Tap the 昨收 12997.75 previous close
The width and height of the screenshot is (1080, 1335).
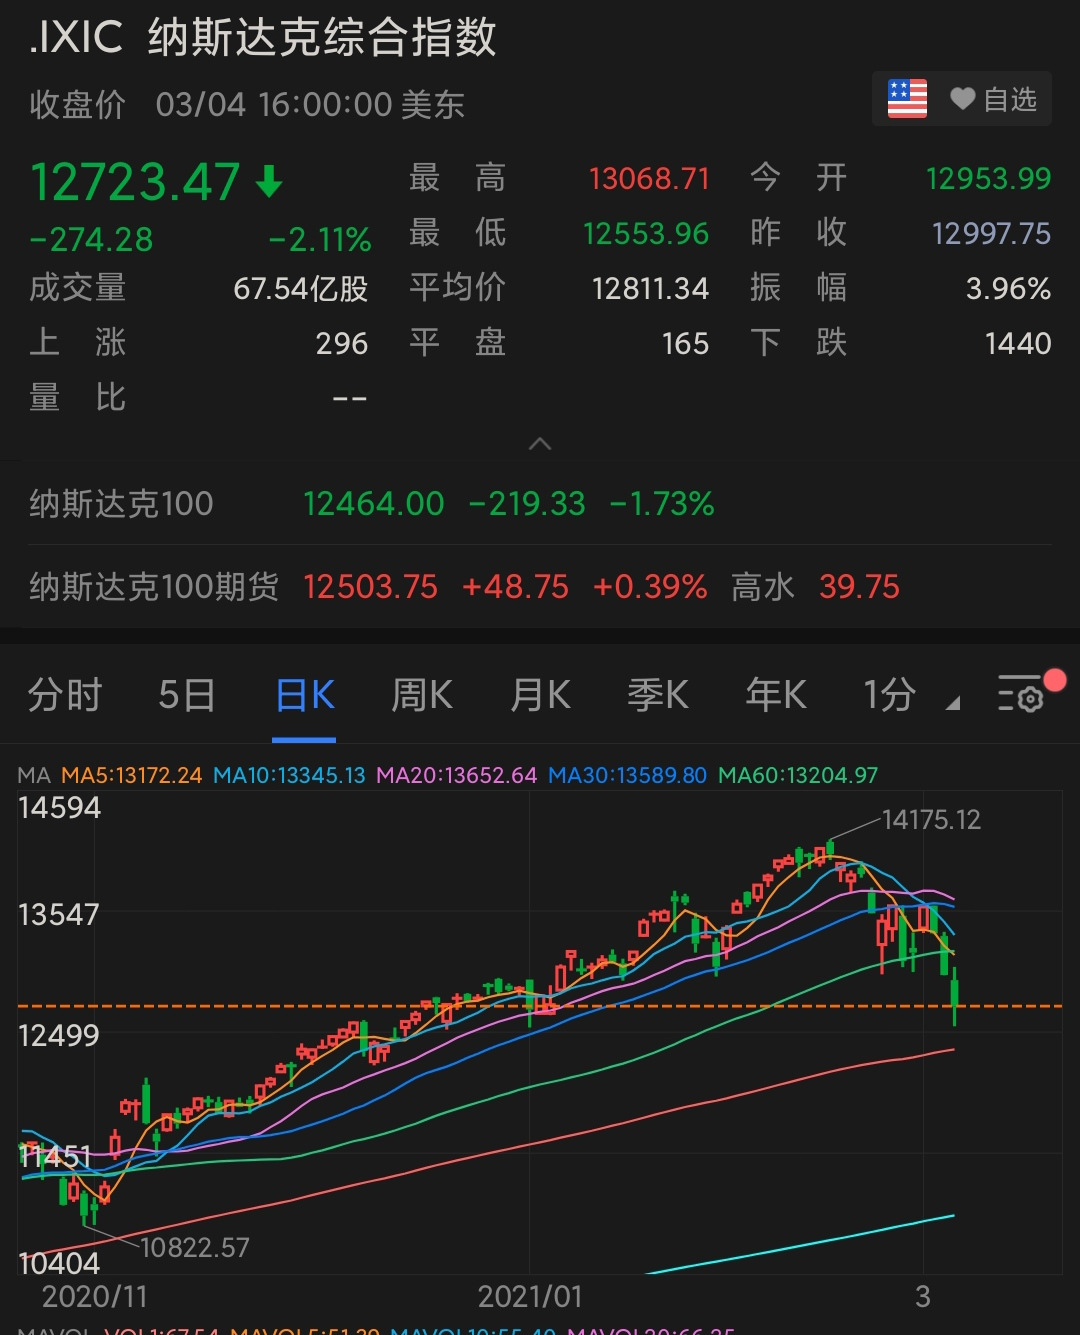(991, 234)
